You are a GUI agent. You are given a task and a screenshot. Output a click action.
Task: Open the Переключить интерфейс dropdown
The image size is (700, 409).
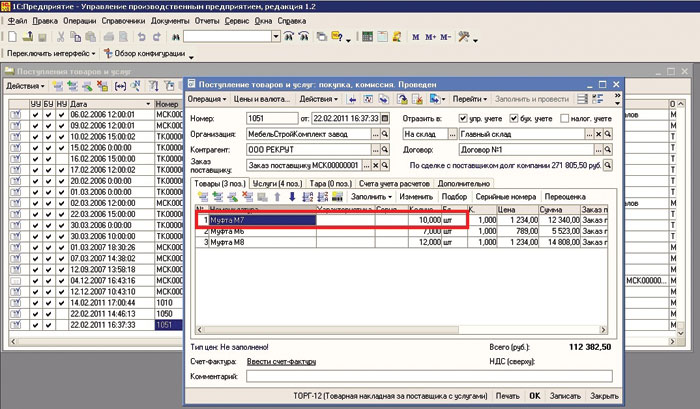pos(51,54)
